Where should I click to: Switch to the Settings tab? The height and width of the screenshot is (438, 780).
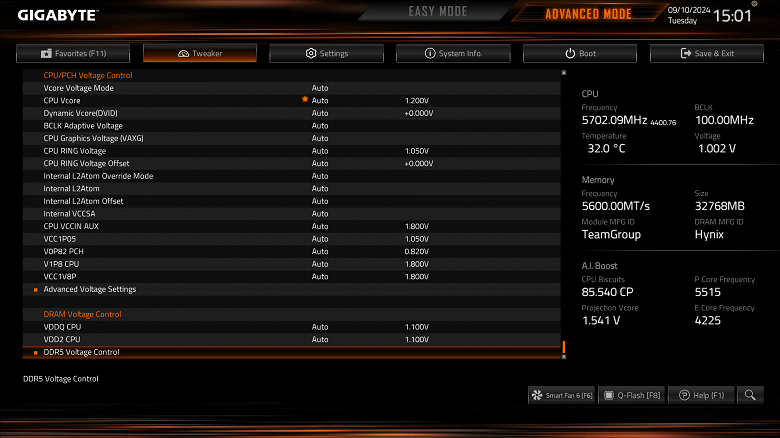click(x=326, y=53)
